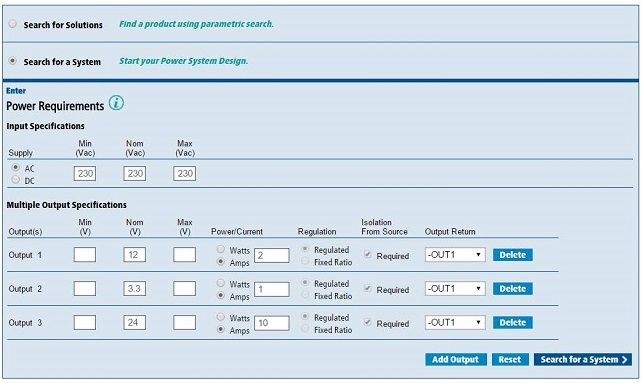Choose Fixed Ratio for Output 1

(305, 261)
